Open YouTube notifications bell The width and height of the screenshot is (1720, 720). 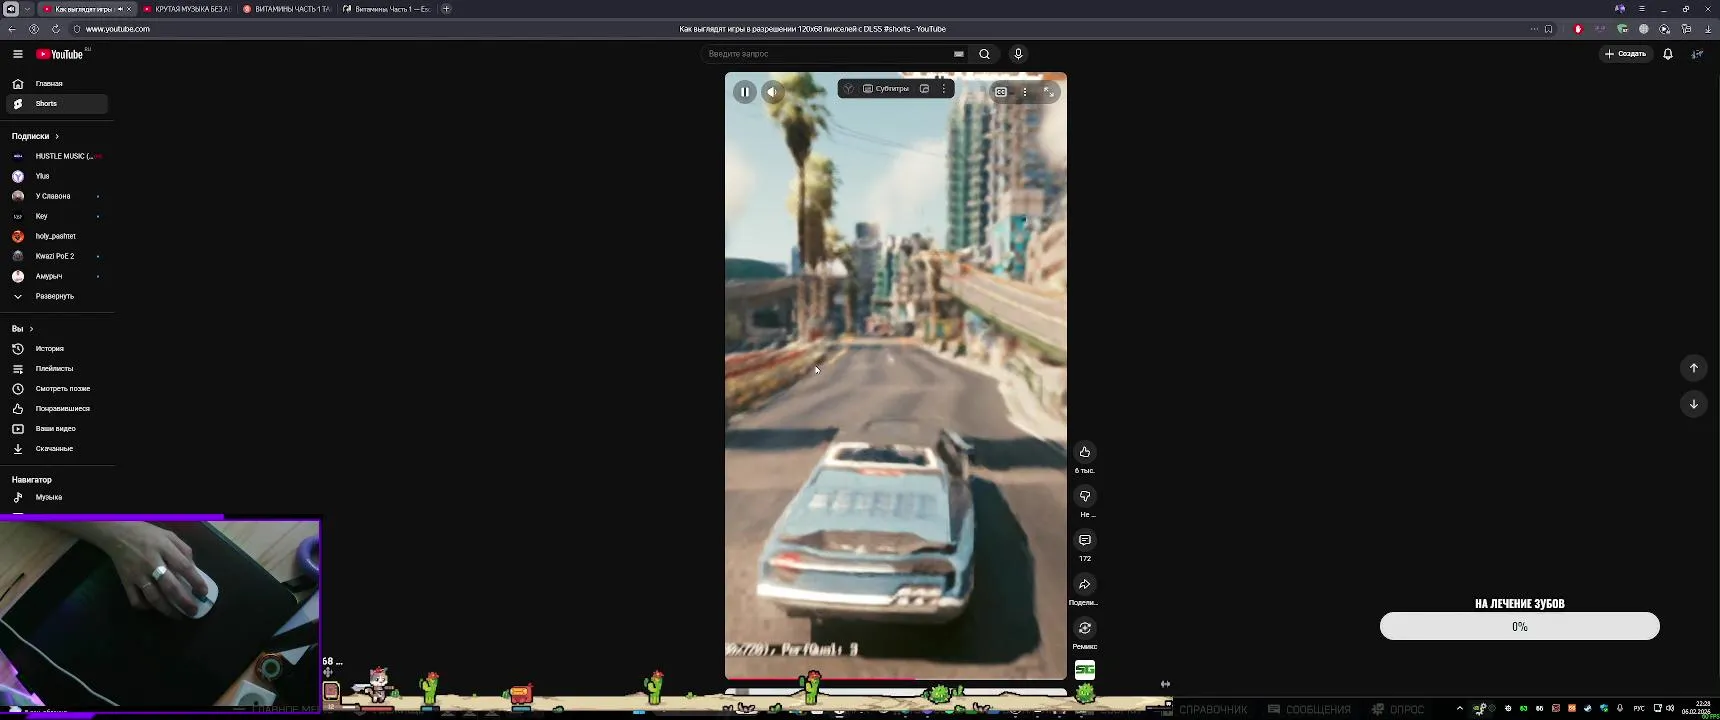1668,54
